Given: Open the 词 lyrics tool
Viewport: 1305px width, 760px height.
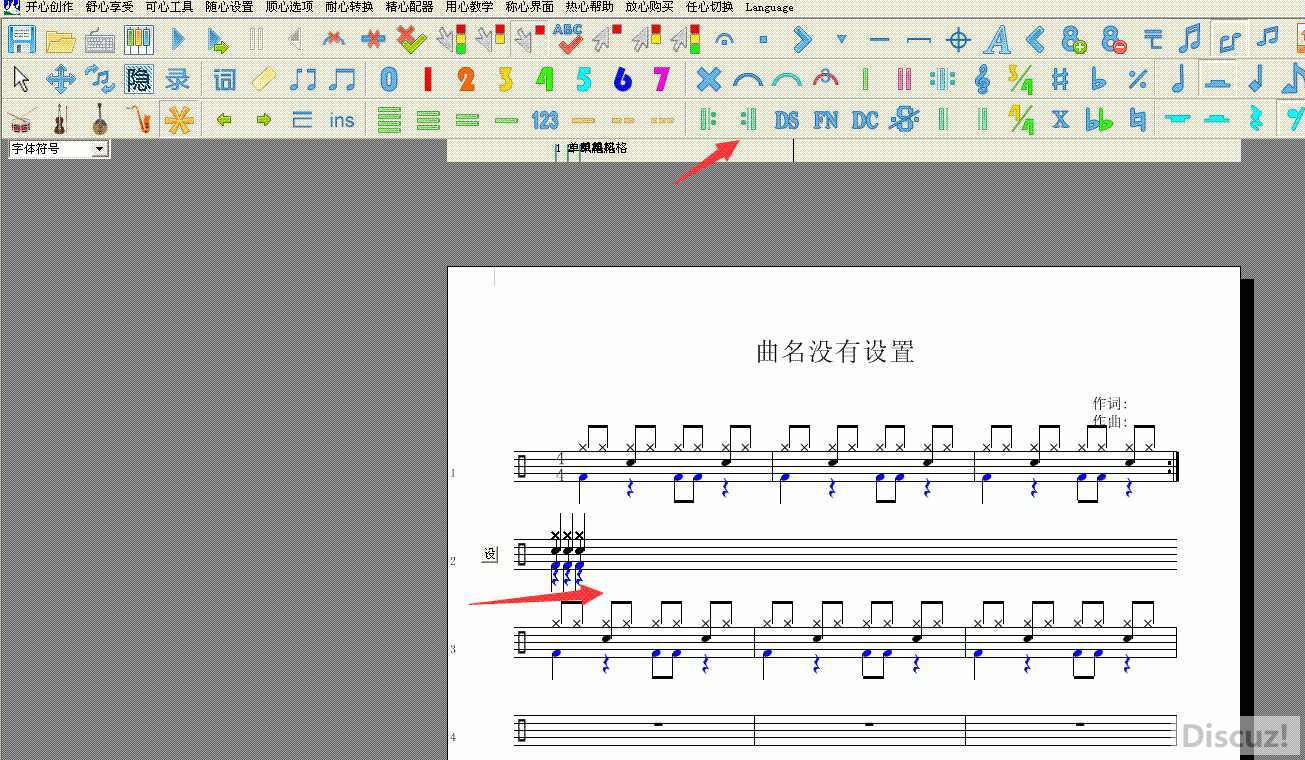Looking at the screenshot, I should coord(224,79).
